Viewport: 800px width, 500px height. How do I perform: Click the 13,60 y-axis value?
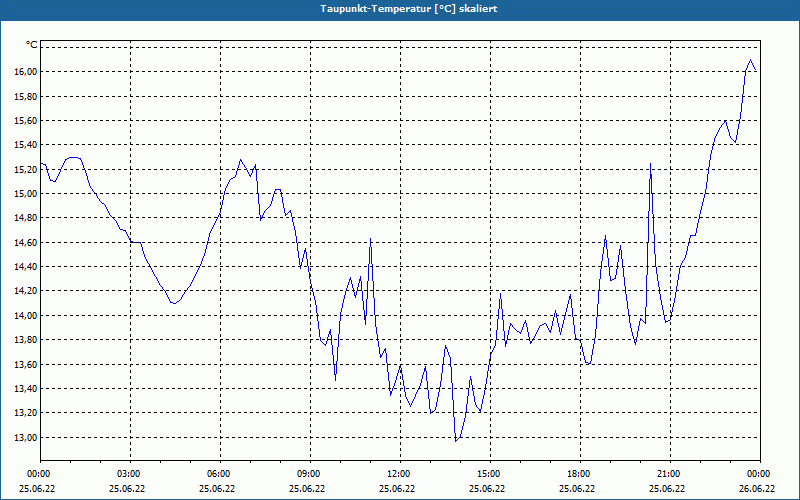pos(28,365)
